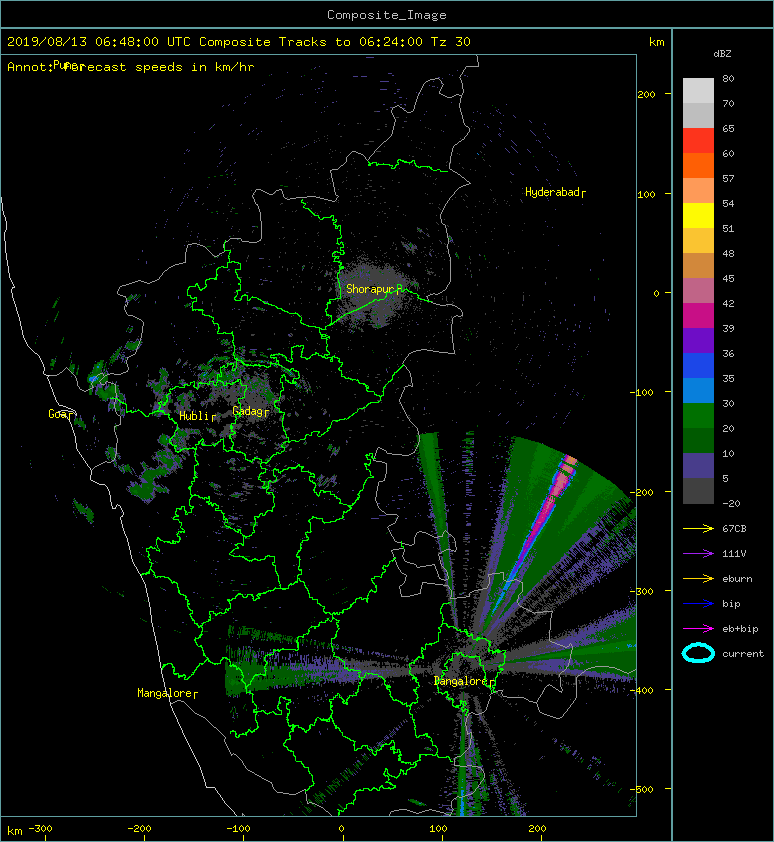Image resolution: width=774 pixels, height=842 pixels.
Task: Pick the dark gray swatch between -20 and 5
Action: 698,491
